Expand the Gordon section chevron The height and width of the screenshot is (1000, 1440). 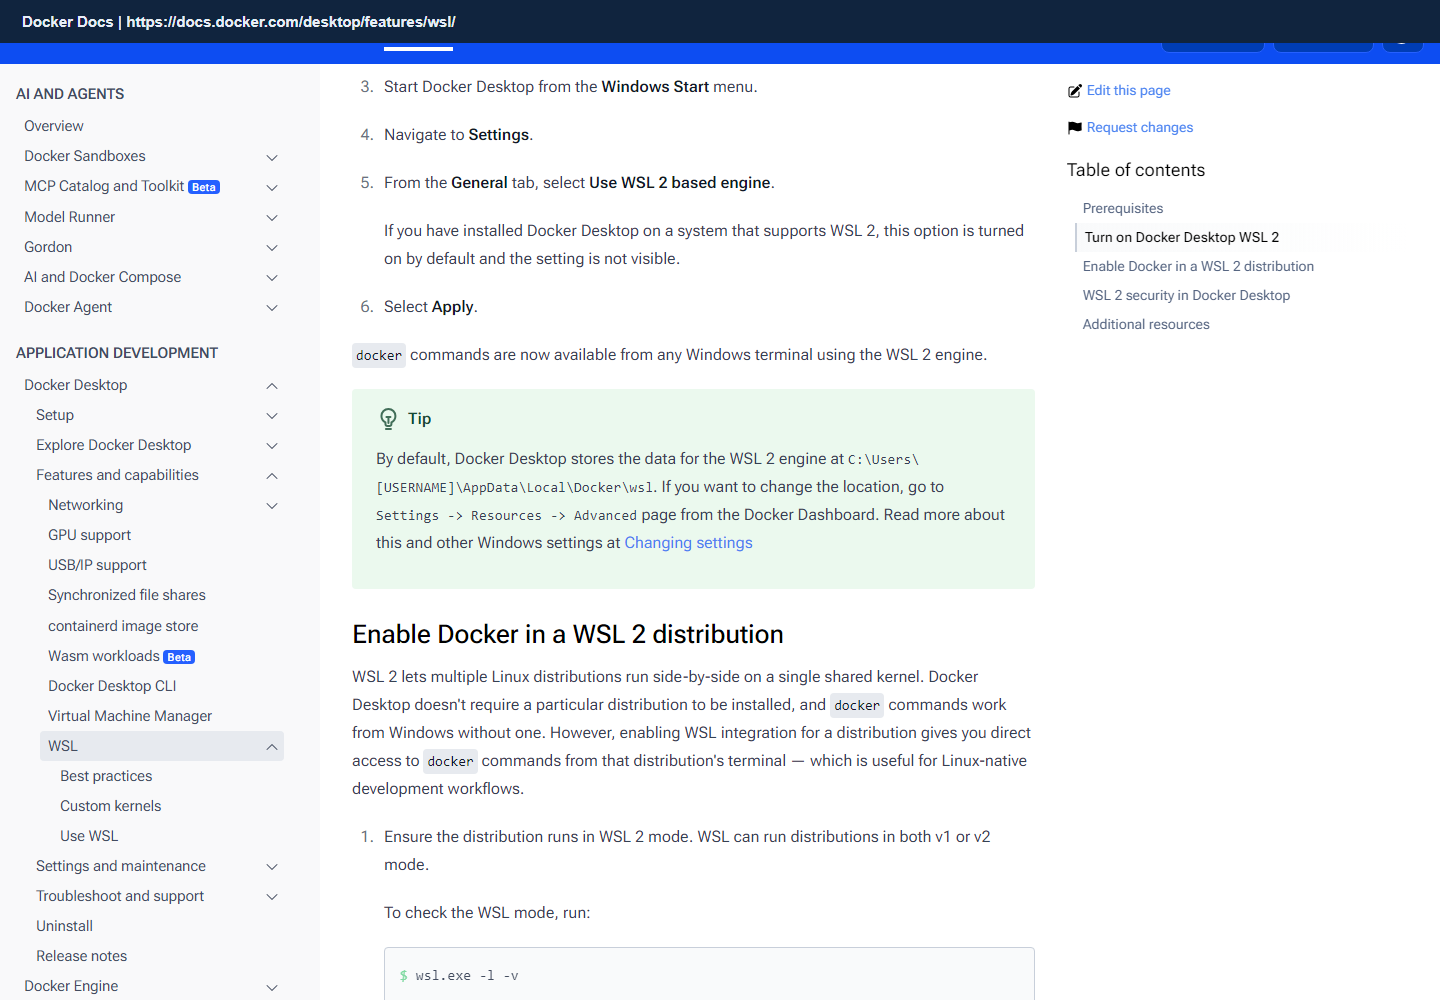pos(272,247)
